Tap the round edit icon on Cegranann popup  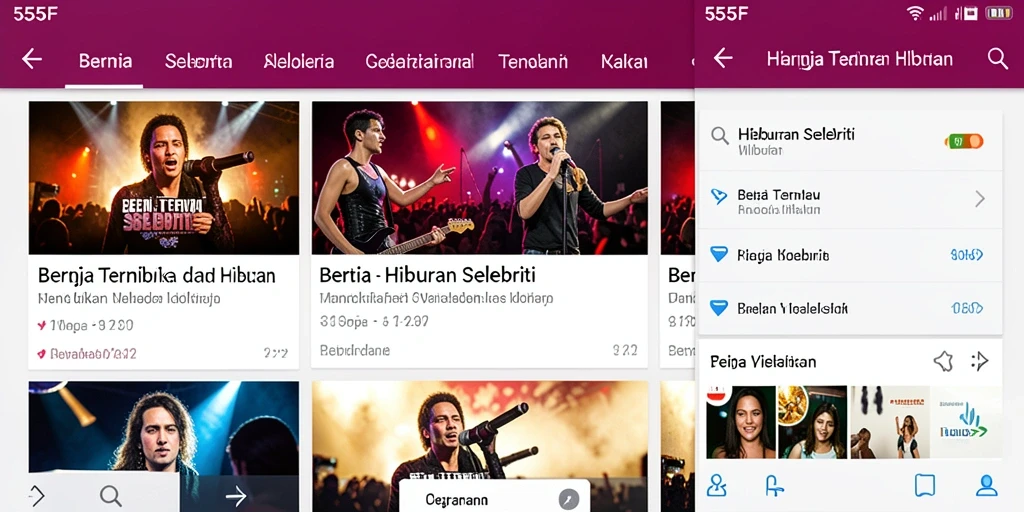(x=569, y=500)
